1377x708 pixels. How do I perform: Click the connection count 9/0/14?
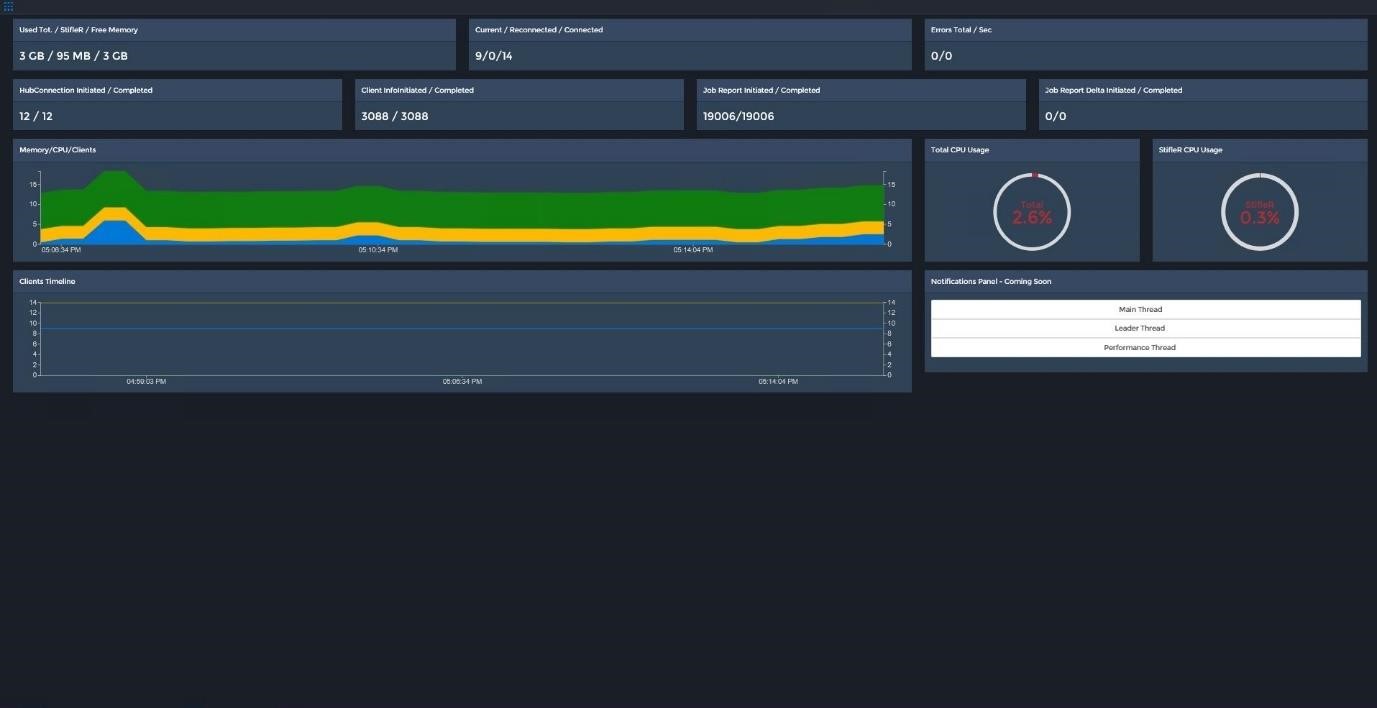pos(493,56)
